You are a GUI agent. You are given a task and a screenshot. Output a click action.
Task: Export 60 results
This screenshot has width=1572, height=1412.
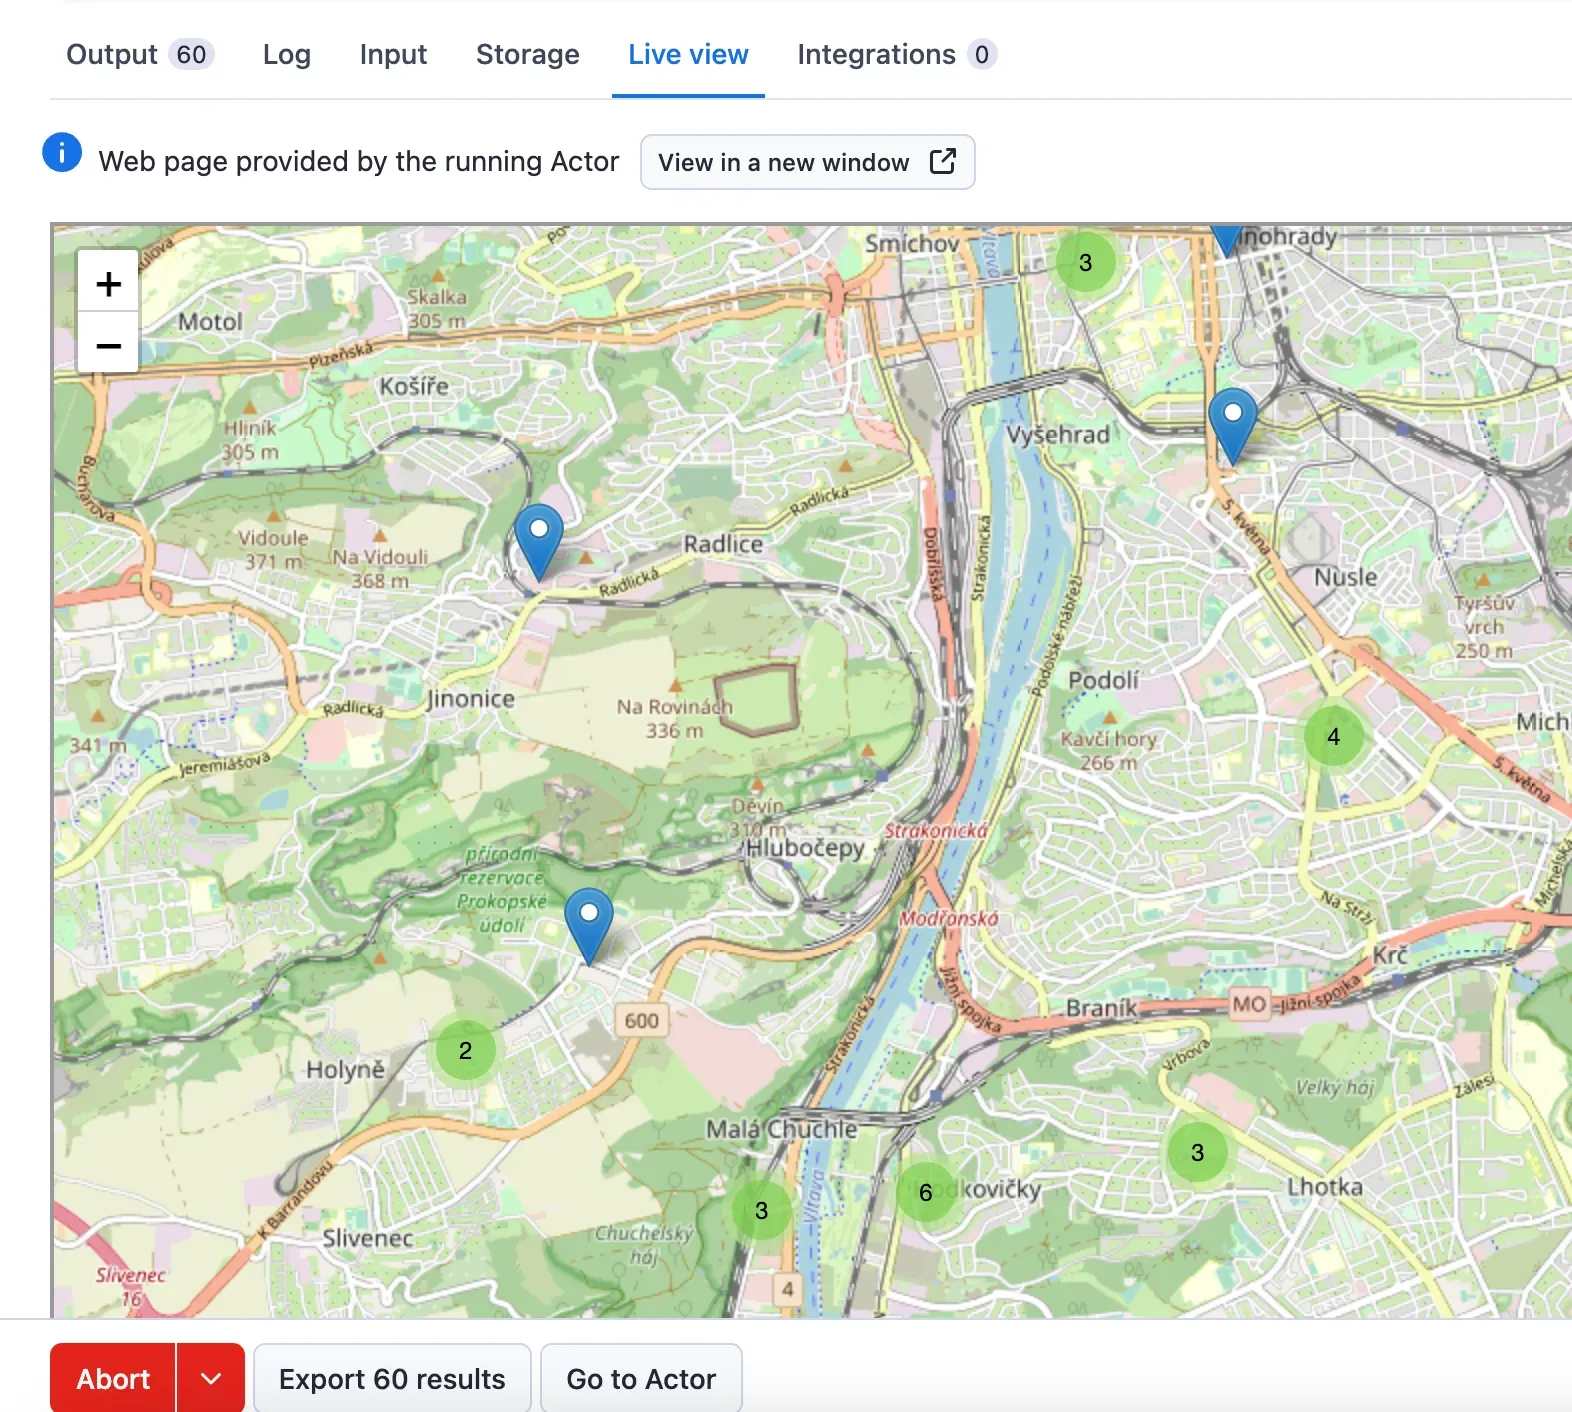(x=392, y=1379)
